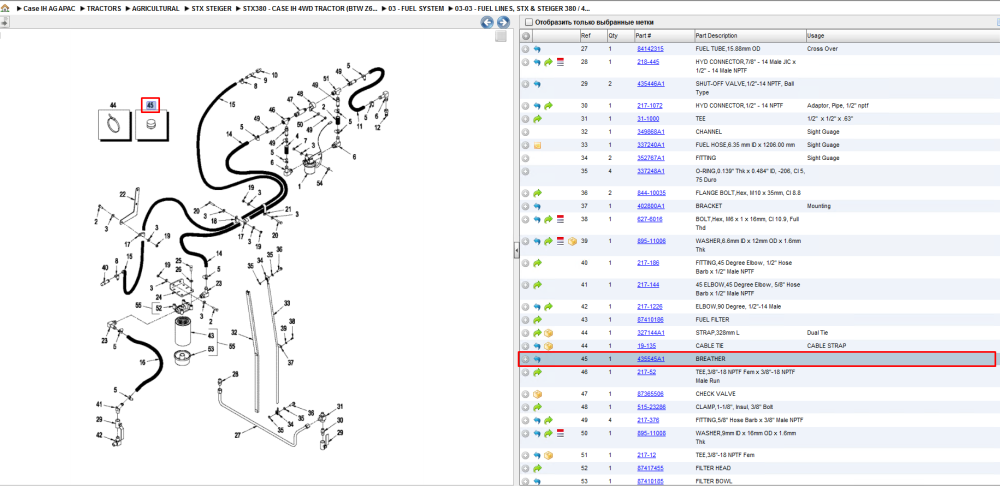Click package icon in STRAP 328mm row
This screenshot has width=1000, height=486.
[x=548, y=333]
